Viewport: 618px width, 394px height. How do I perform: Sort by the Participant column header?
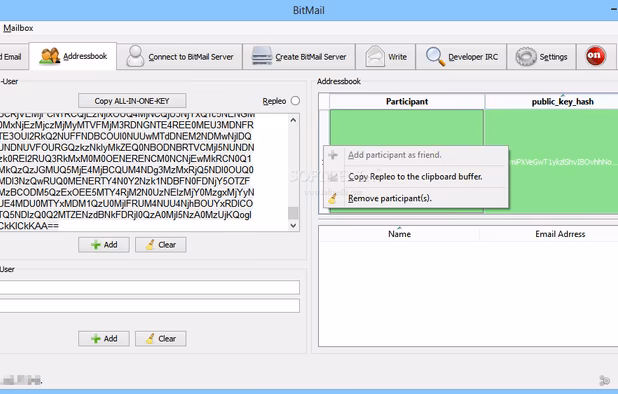point(407,102)
